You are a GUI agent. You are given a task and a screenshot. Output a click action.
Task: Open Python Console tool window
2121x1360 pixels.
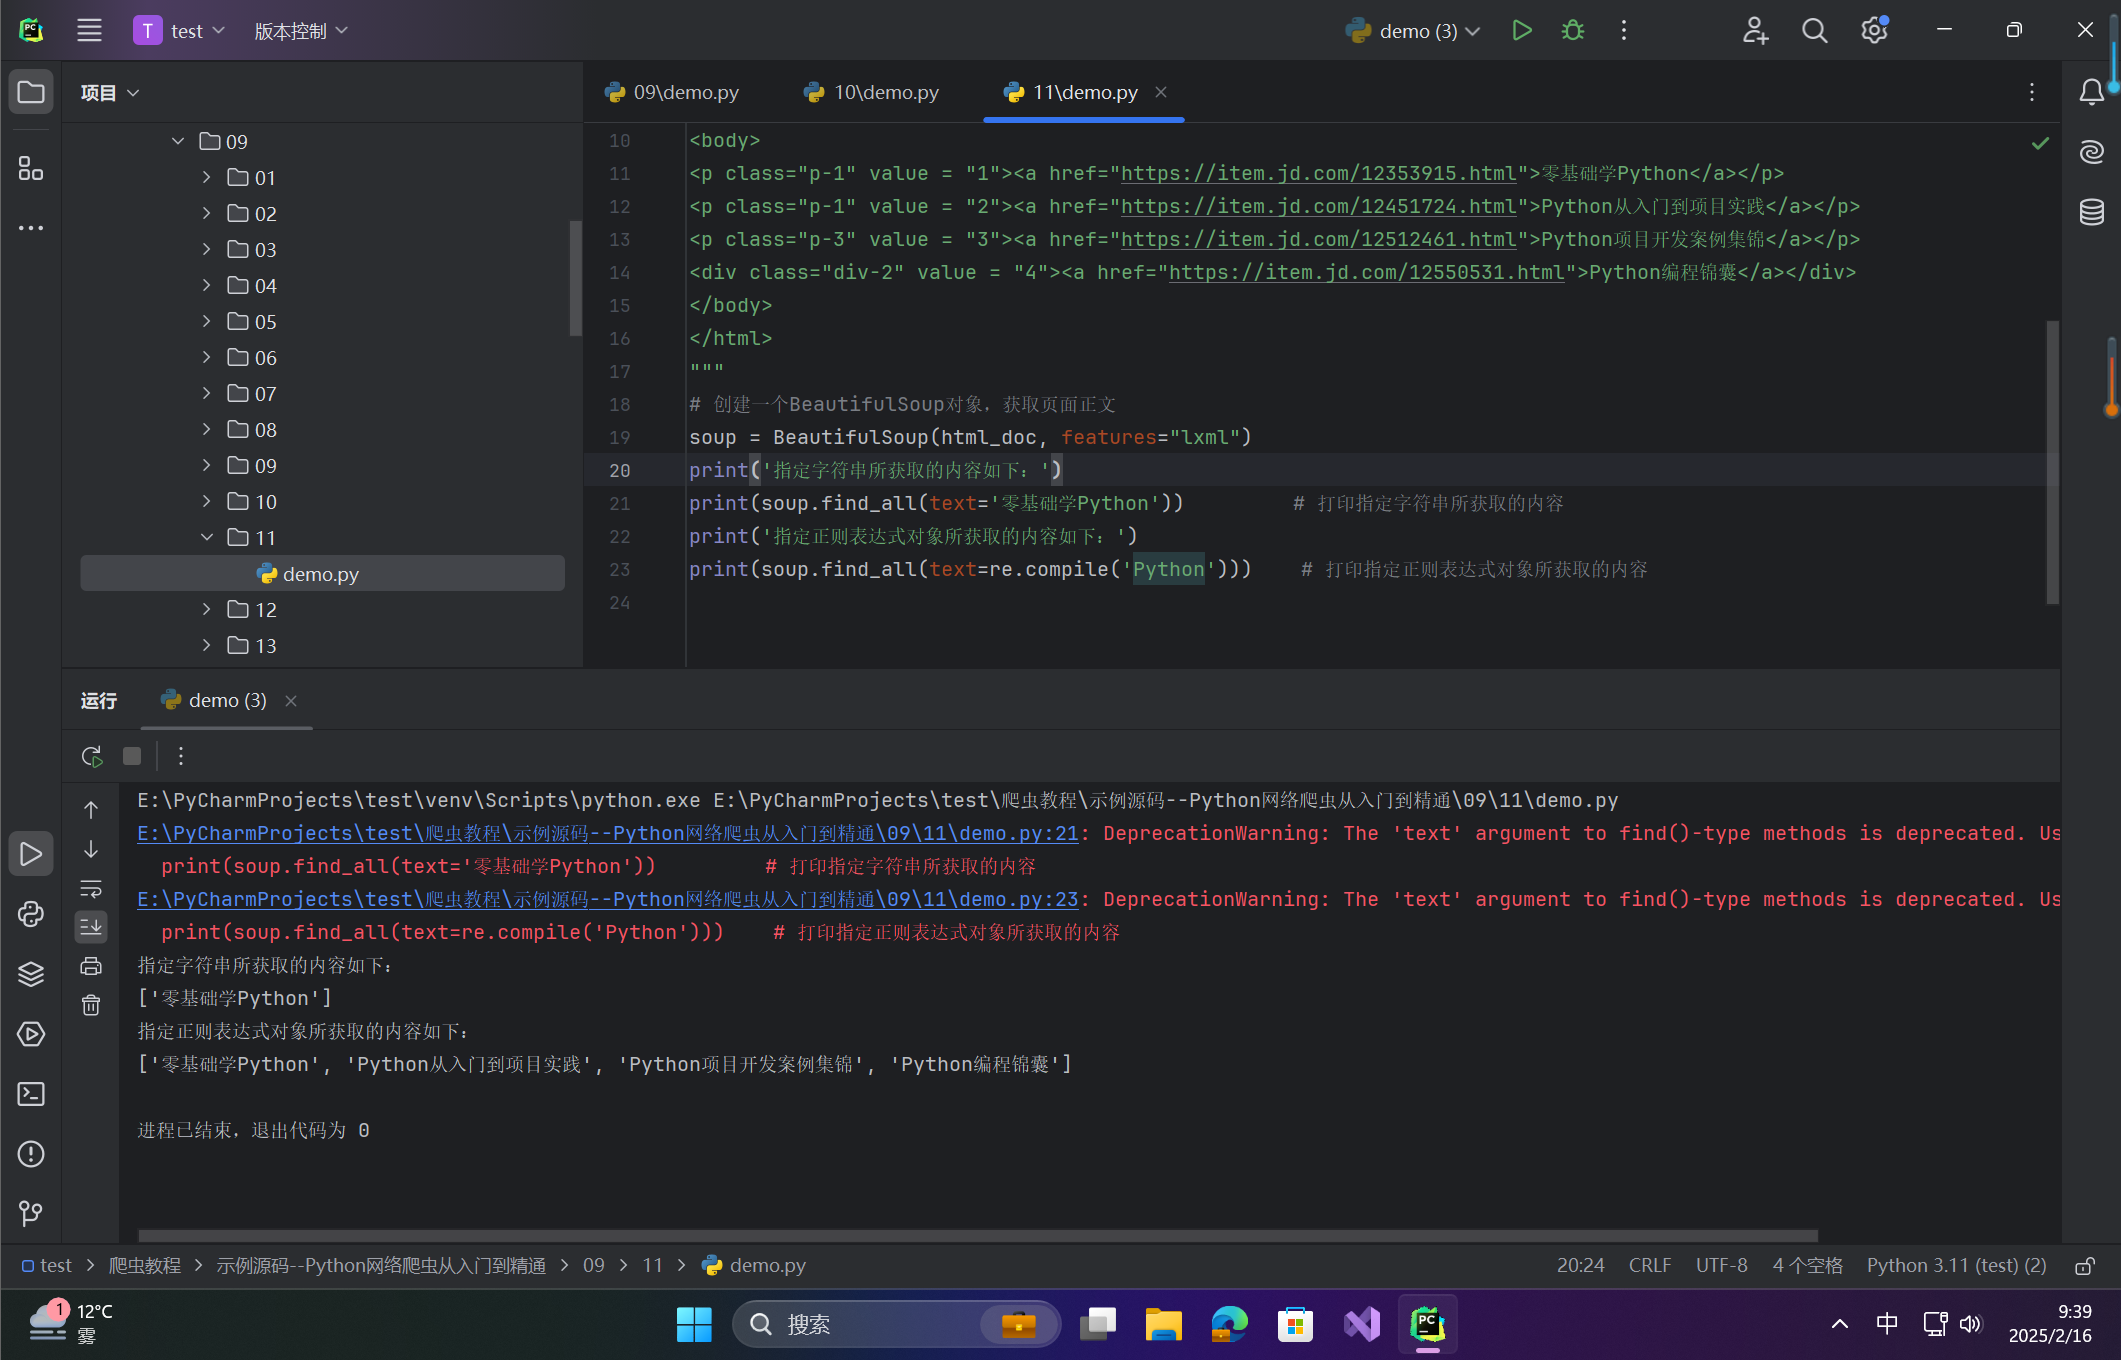(x=31, y=914)
